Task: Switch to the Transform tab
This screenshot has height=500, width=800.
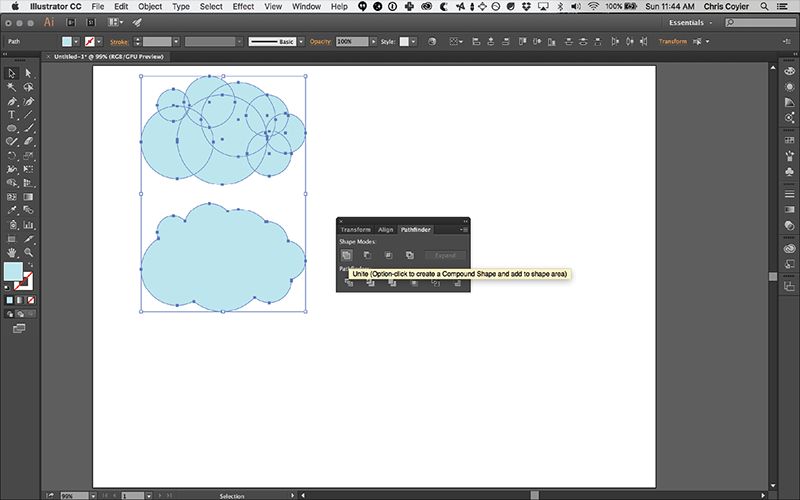Action: click(x=355, y=230)
